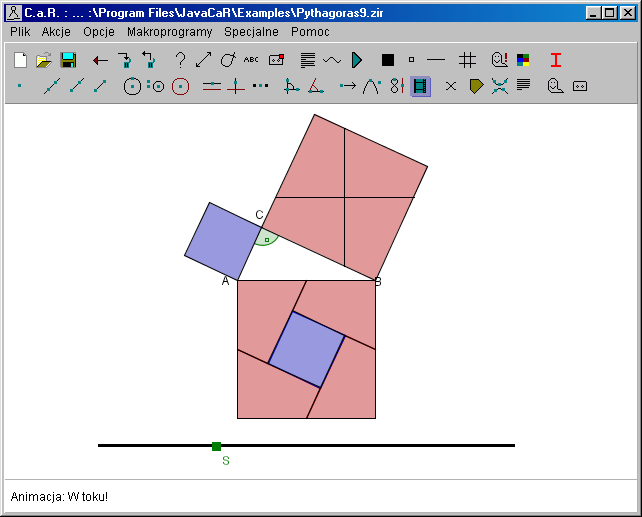642x517 pixels.
Task: Click the blue square left of point C
Action: 223,241
